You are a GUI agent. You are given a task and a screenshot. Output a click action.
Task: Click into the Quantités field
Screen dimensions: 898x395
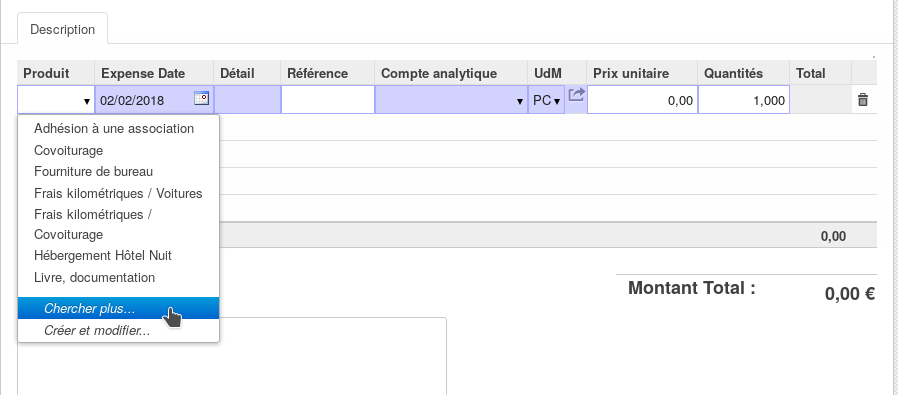[743, 100]
